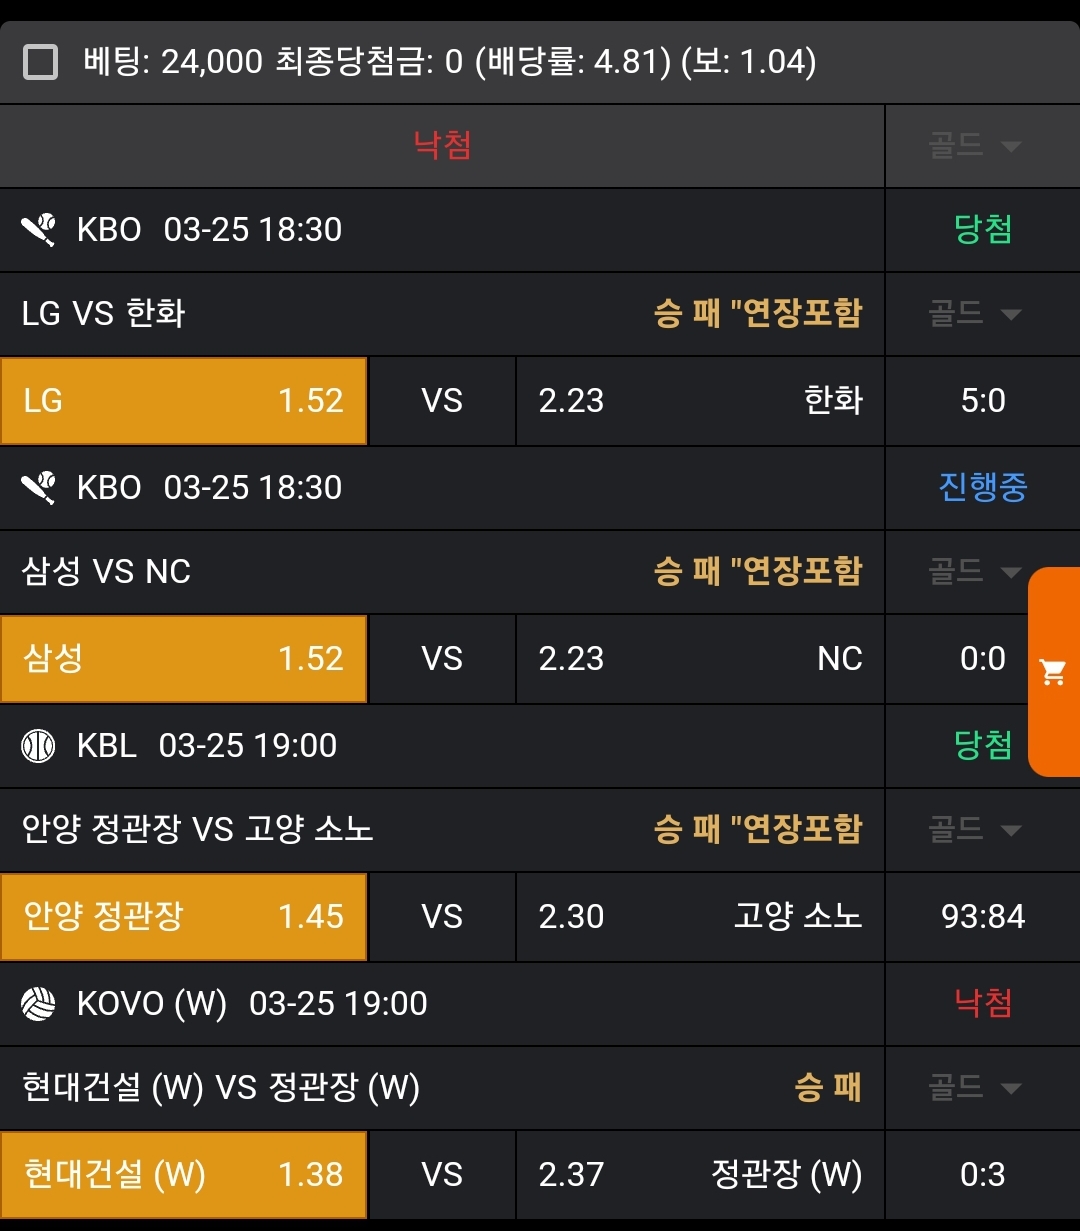Click the 한화 2.23 odds cell
1080x1231 pixels.
click(x=700, y=401)
